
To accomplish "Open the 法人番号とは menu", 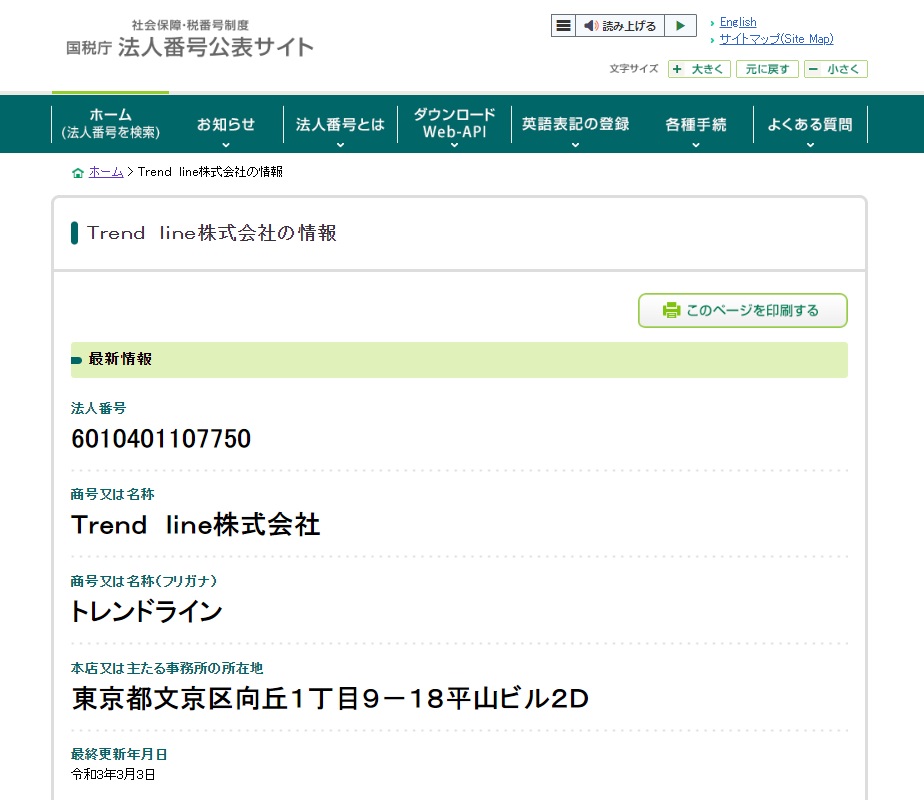I will click(340, 124).
